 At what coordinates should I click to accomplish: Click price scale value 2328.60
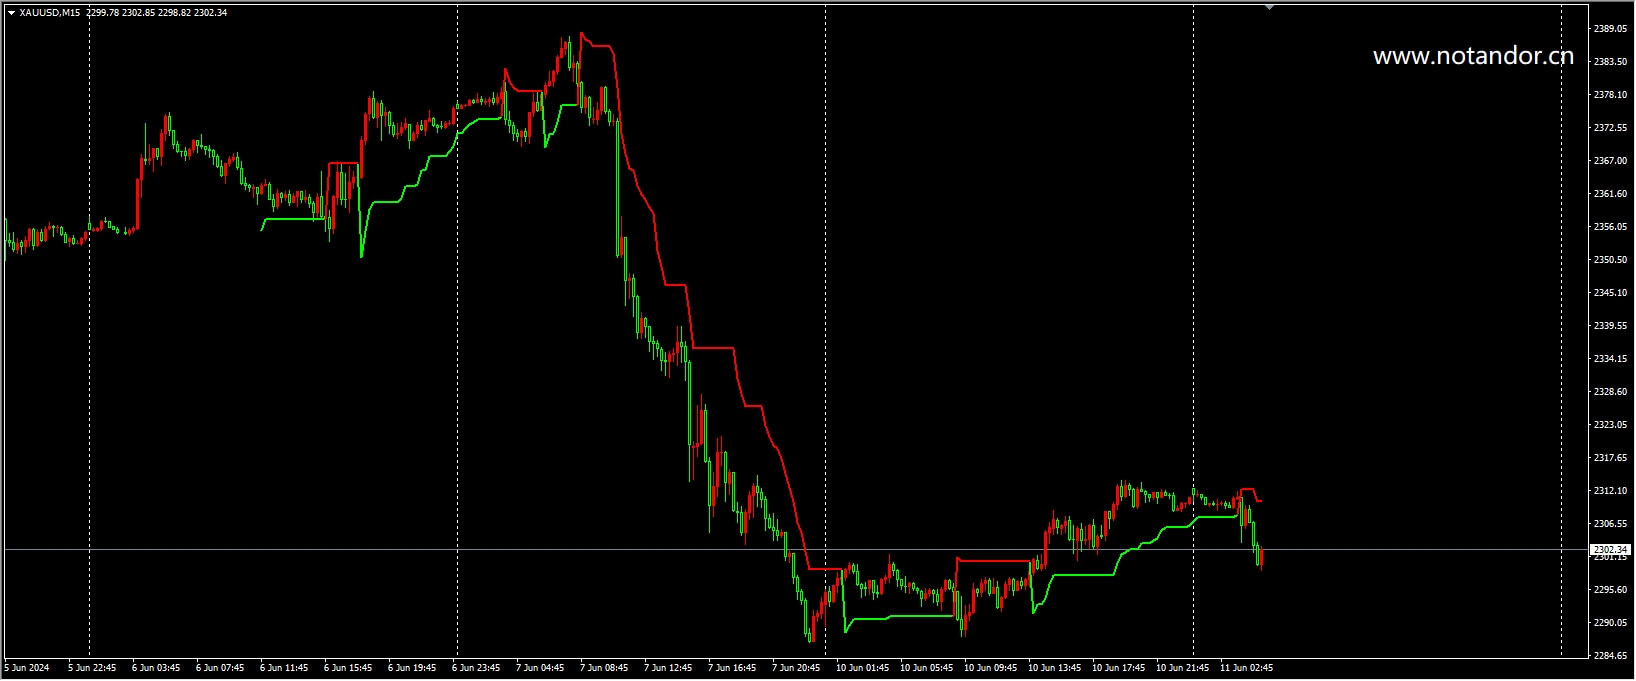pyautogui.click(x=1610, y=392)
